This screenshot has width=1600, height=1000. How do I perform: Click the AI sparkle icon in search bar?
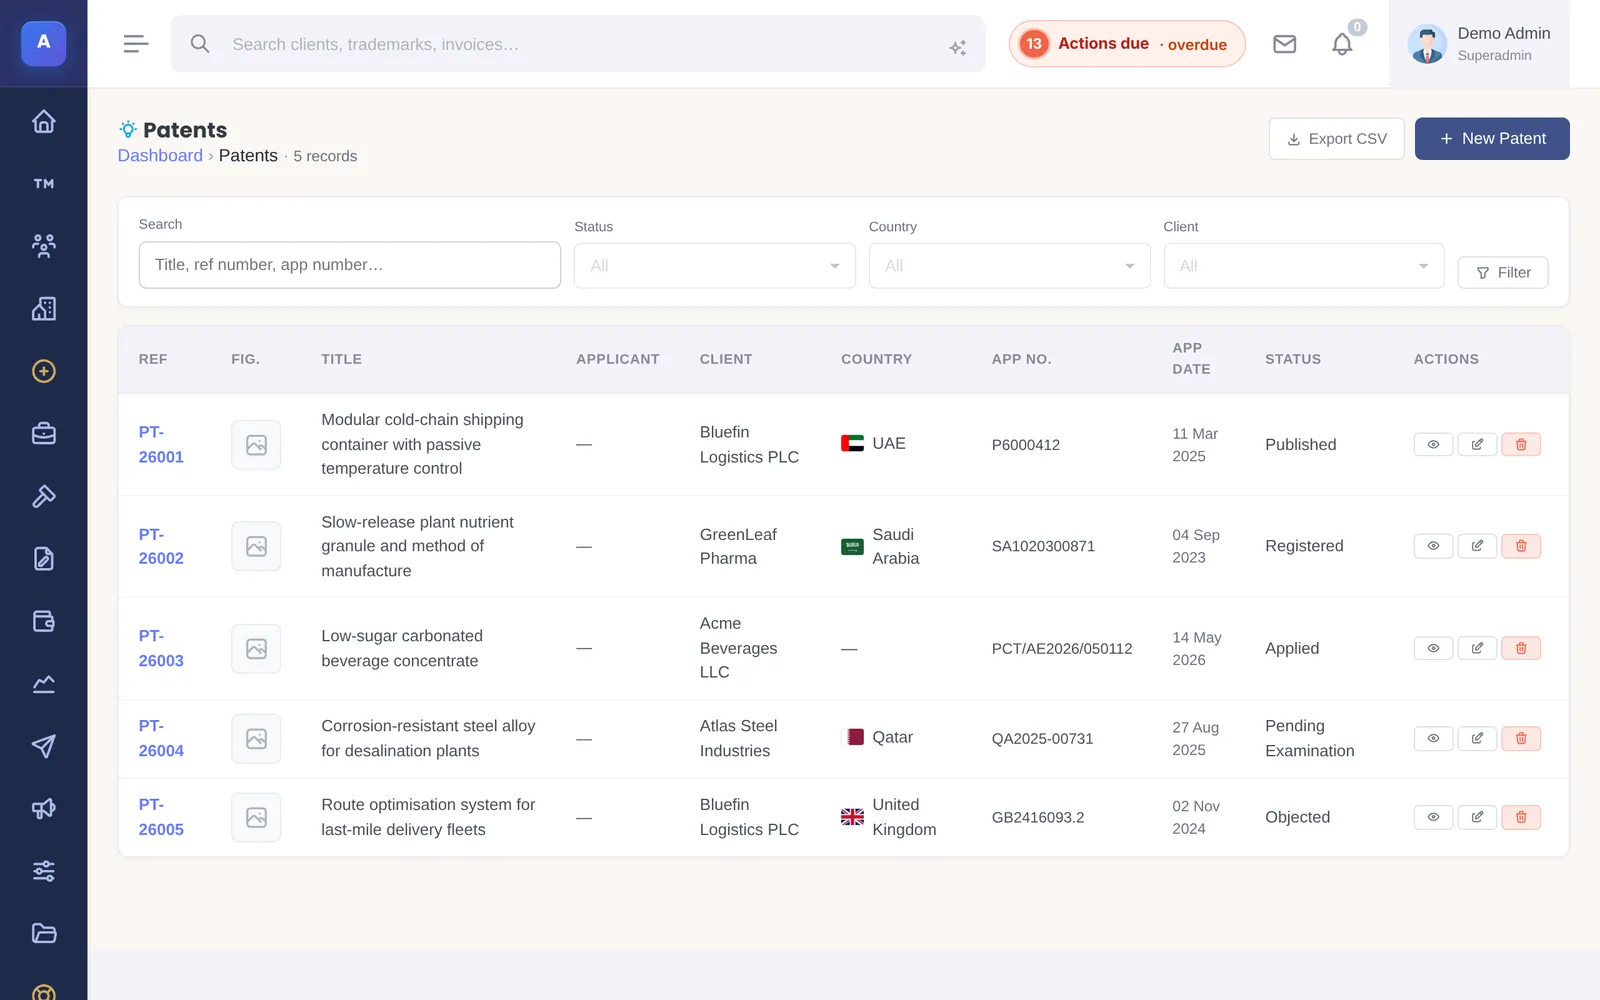tap(957, 47)
